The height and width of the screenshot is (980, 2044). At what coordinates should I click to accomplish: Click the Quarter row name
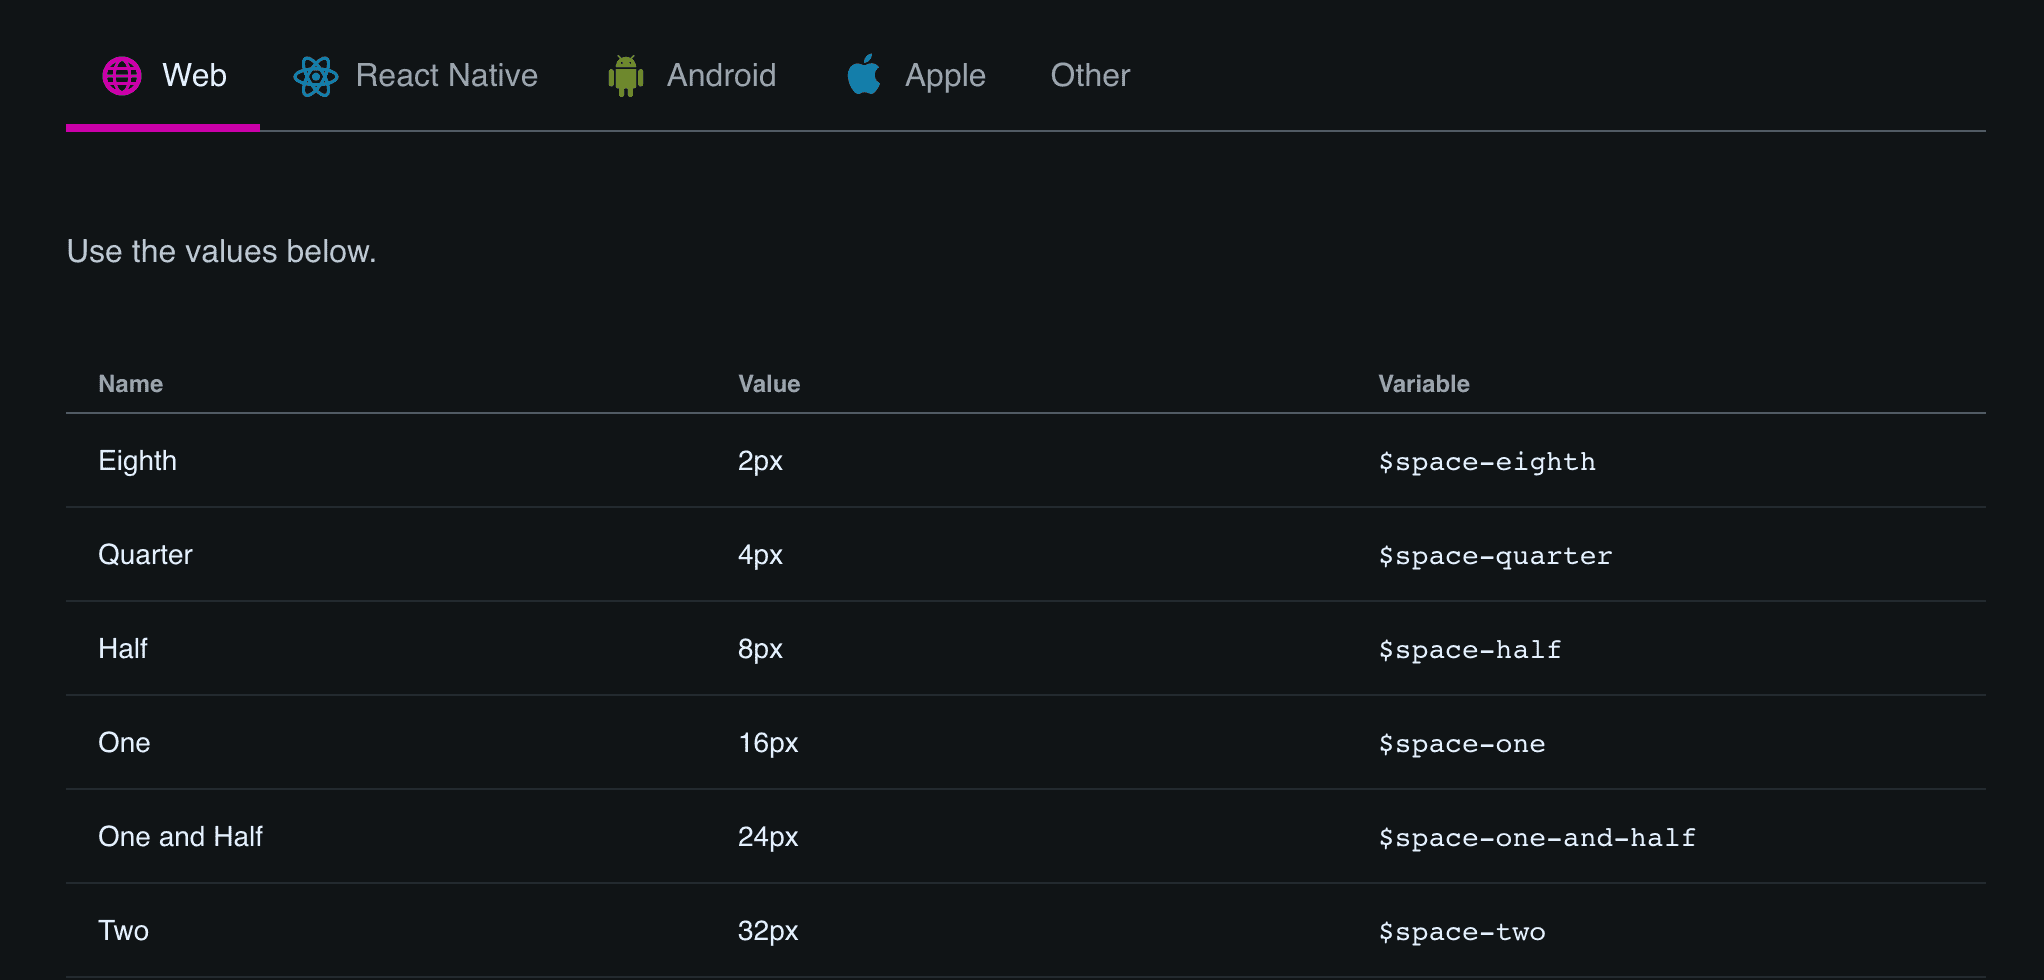(145, 555)
